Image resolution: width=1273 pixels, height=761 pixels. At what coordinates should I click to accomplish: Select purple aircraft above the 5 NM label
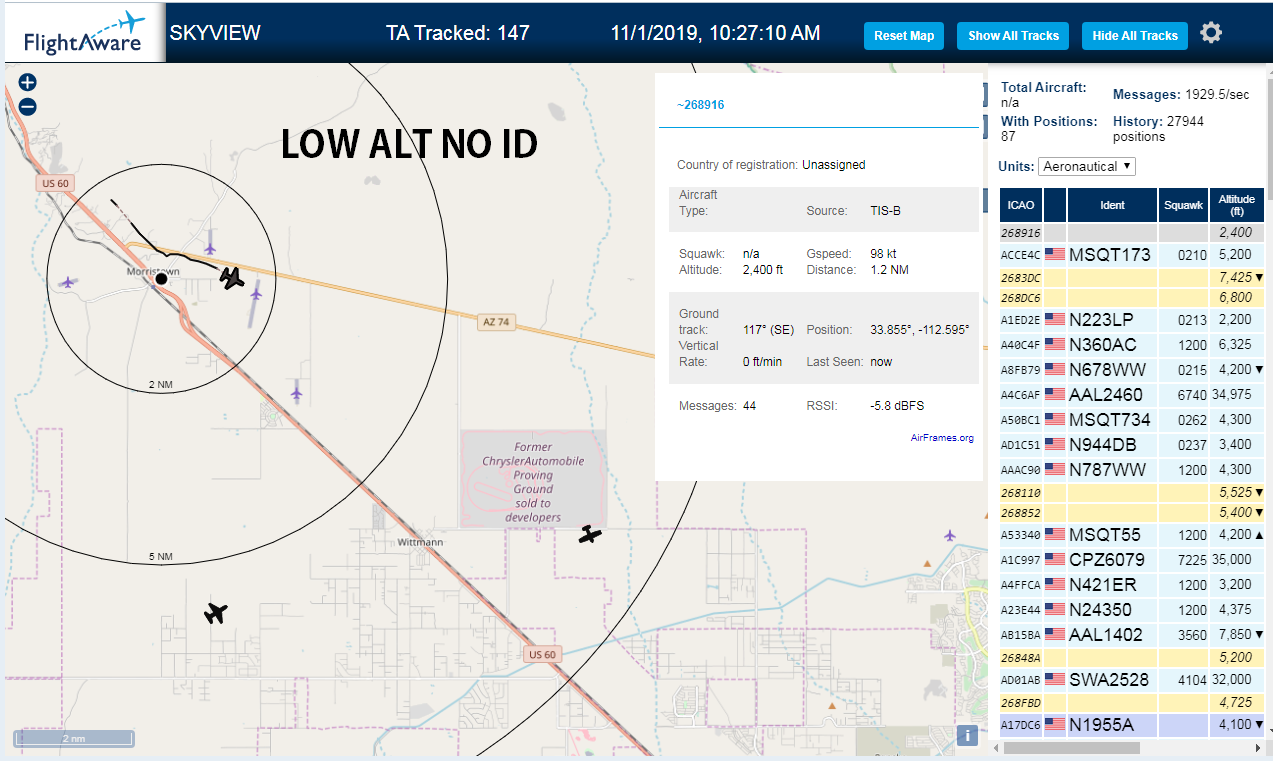point(296,393)
